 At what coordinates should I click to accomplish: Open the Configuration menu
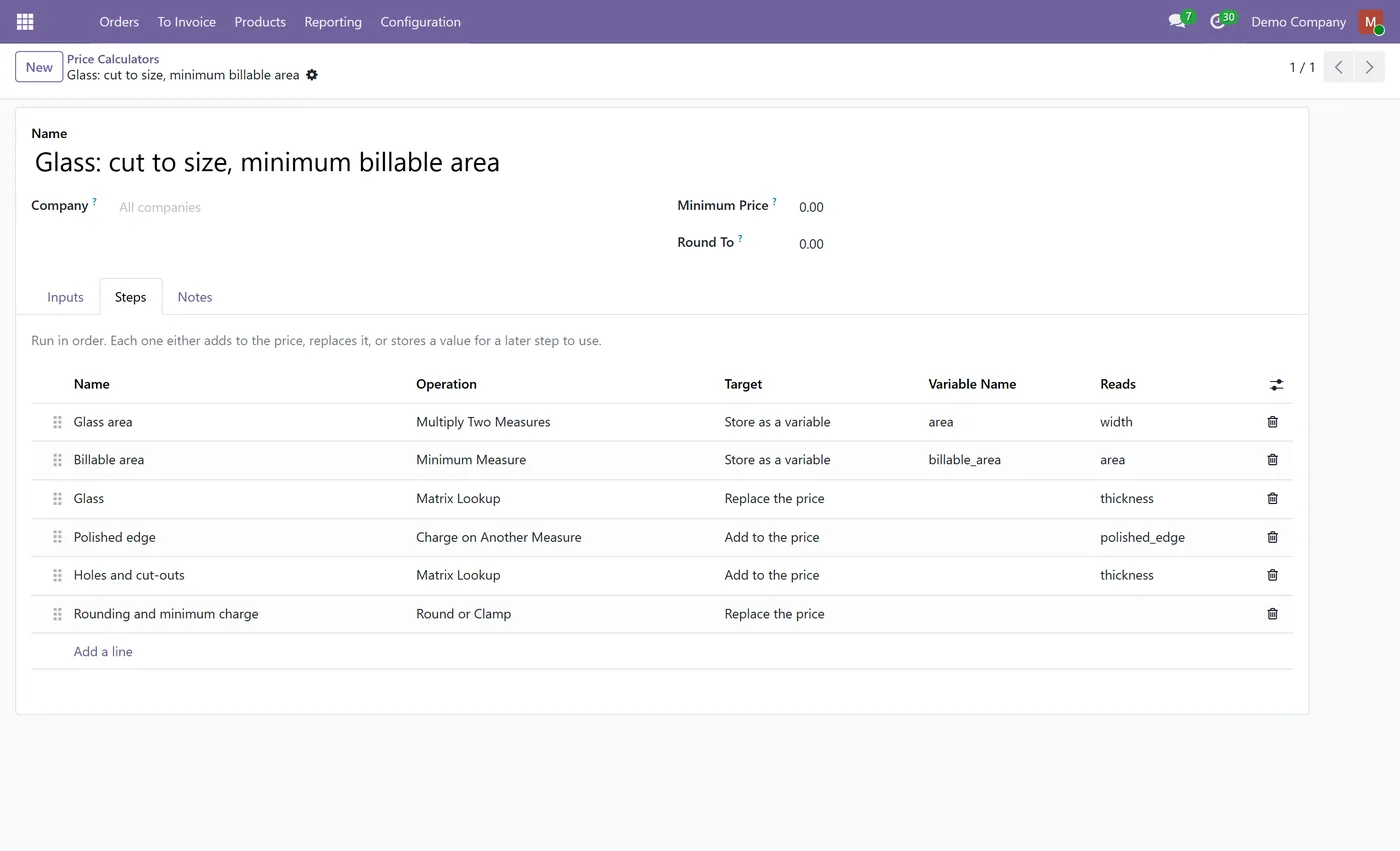coord(420,21)
